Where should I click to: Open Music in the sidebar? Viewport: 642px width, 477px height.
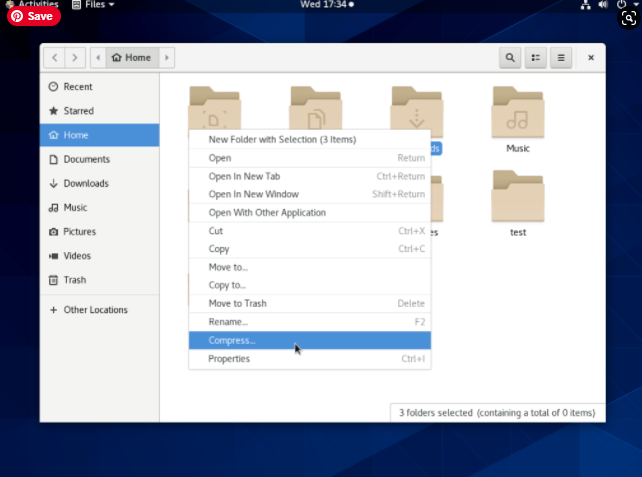[x=99, y=208]
